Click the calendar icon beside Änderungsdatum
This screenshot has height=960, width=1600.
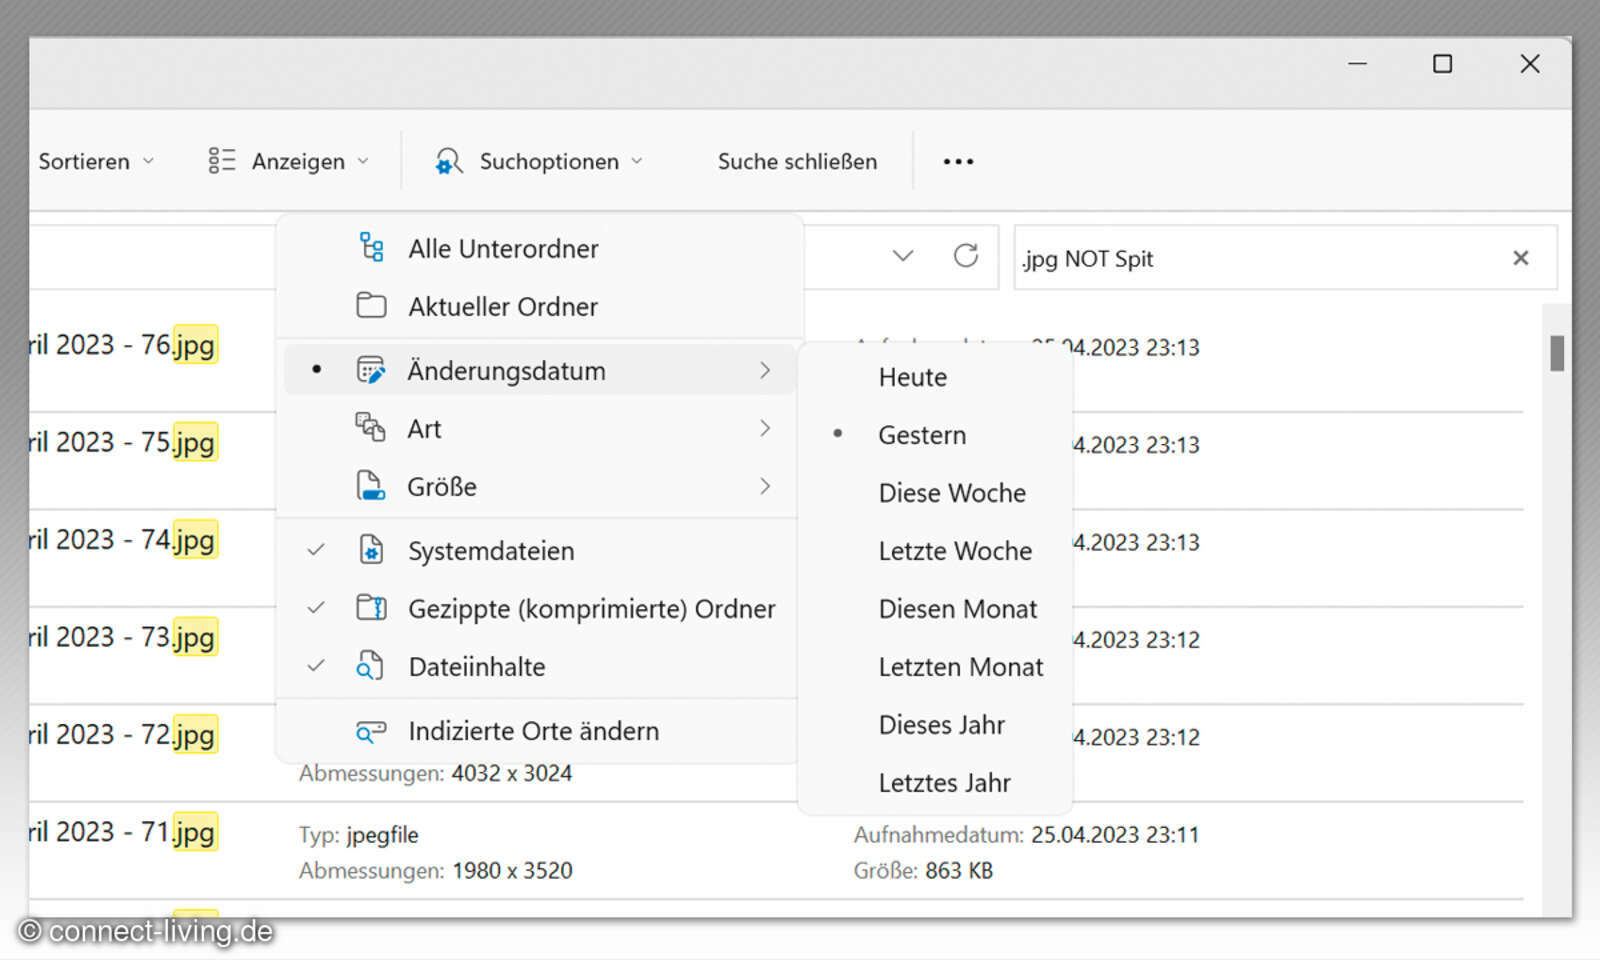[x=371, y=369]
